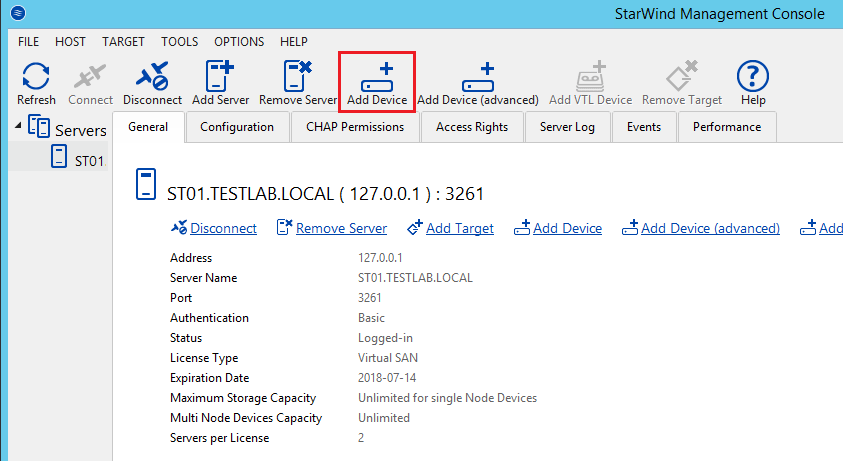Click the Expiration Date value 2018-07-14

tap(387, 378)
